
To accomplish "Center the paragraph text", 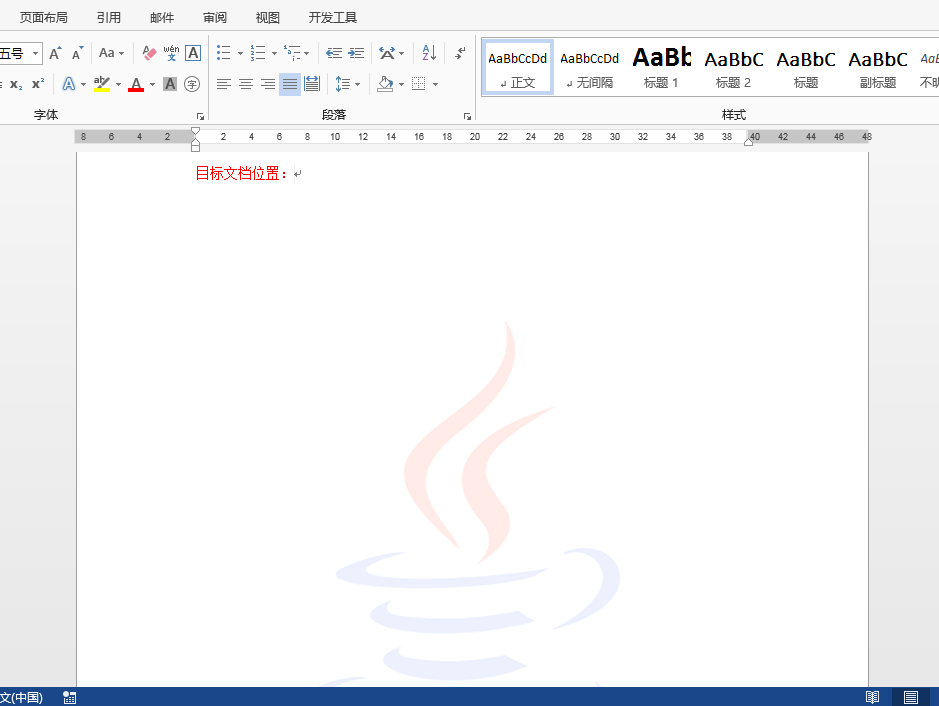I will coord(246,84).
